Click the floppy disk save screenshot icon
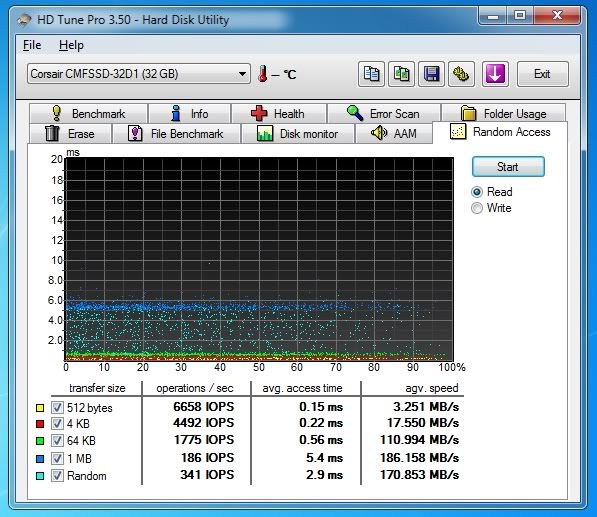The height and width of the screenshot is (517, 597). 431,74
